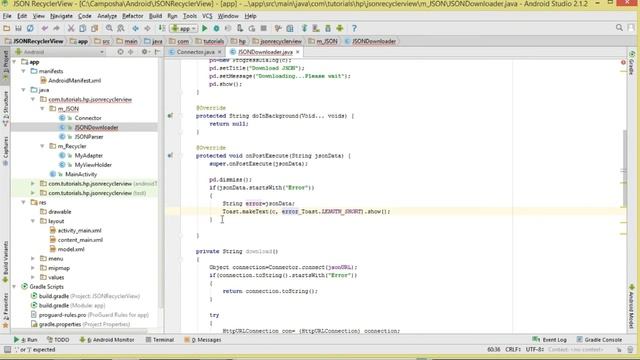This screenshot has width=640, height=360.
Task: Collapse the manifests folder
Action: coord(24,71)
